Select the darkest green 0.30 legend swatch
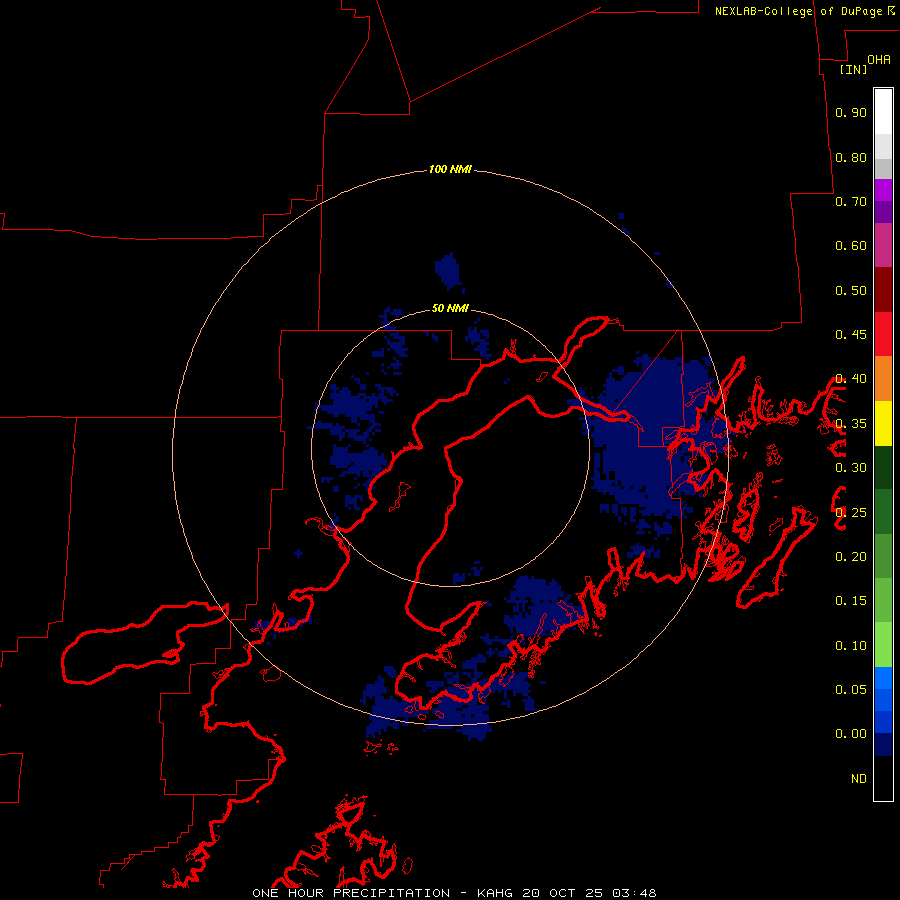This screenshot has width=900, height=900. pos(883,467)
